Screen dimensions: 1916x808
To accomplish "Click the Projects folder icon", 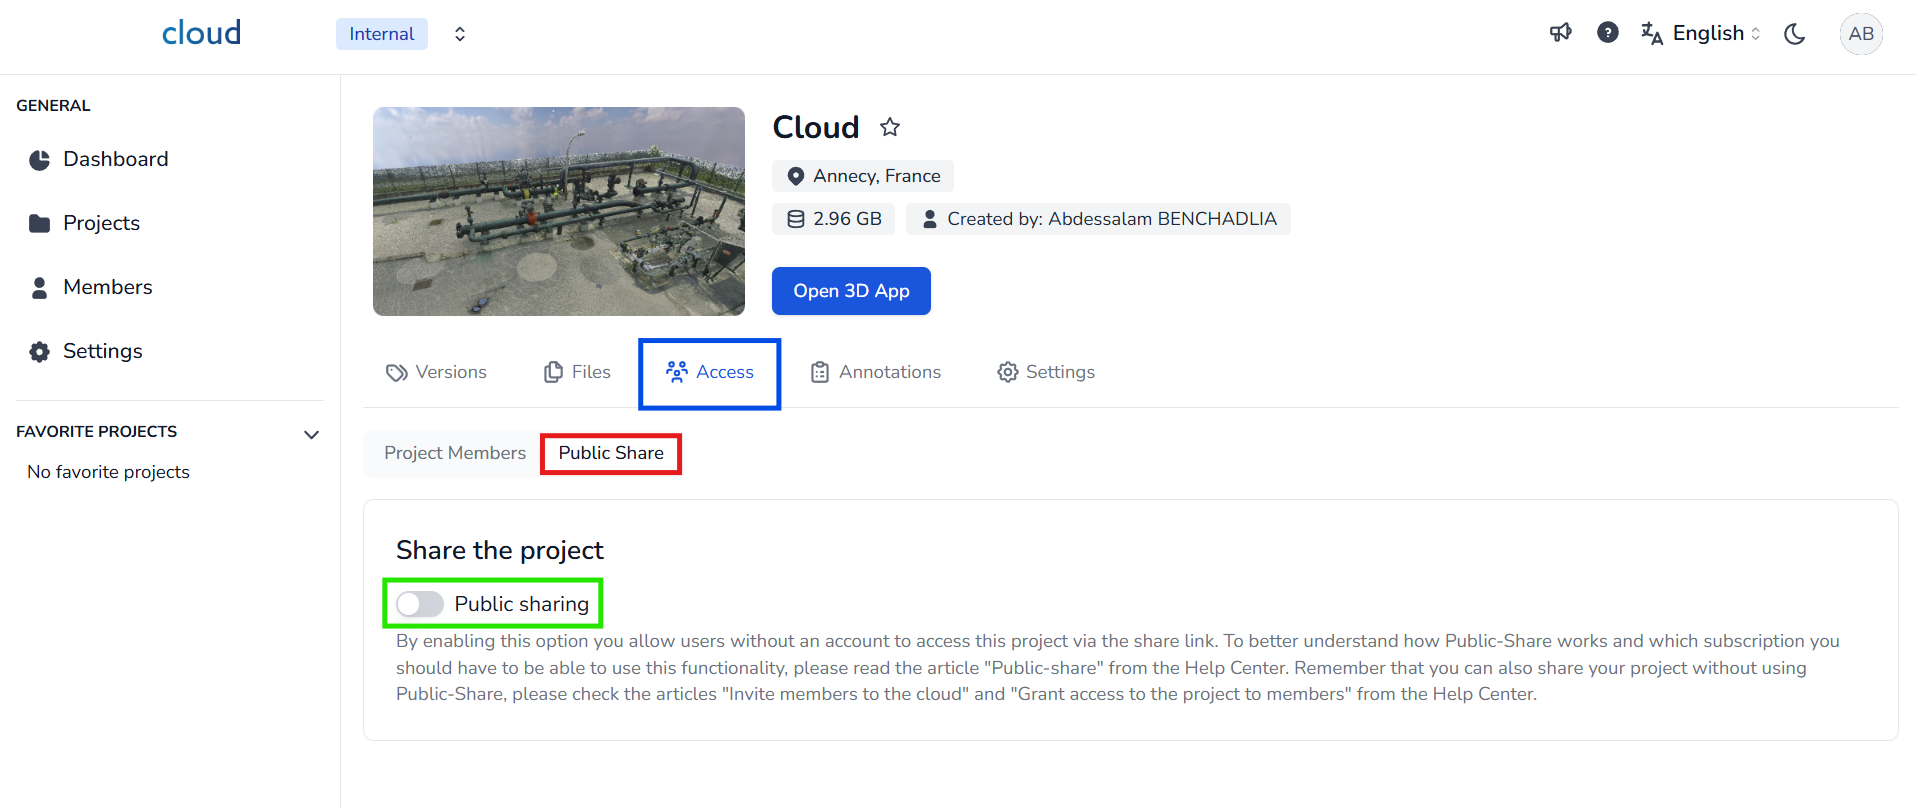I will coord(40,223).
